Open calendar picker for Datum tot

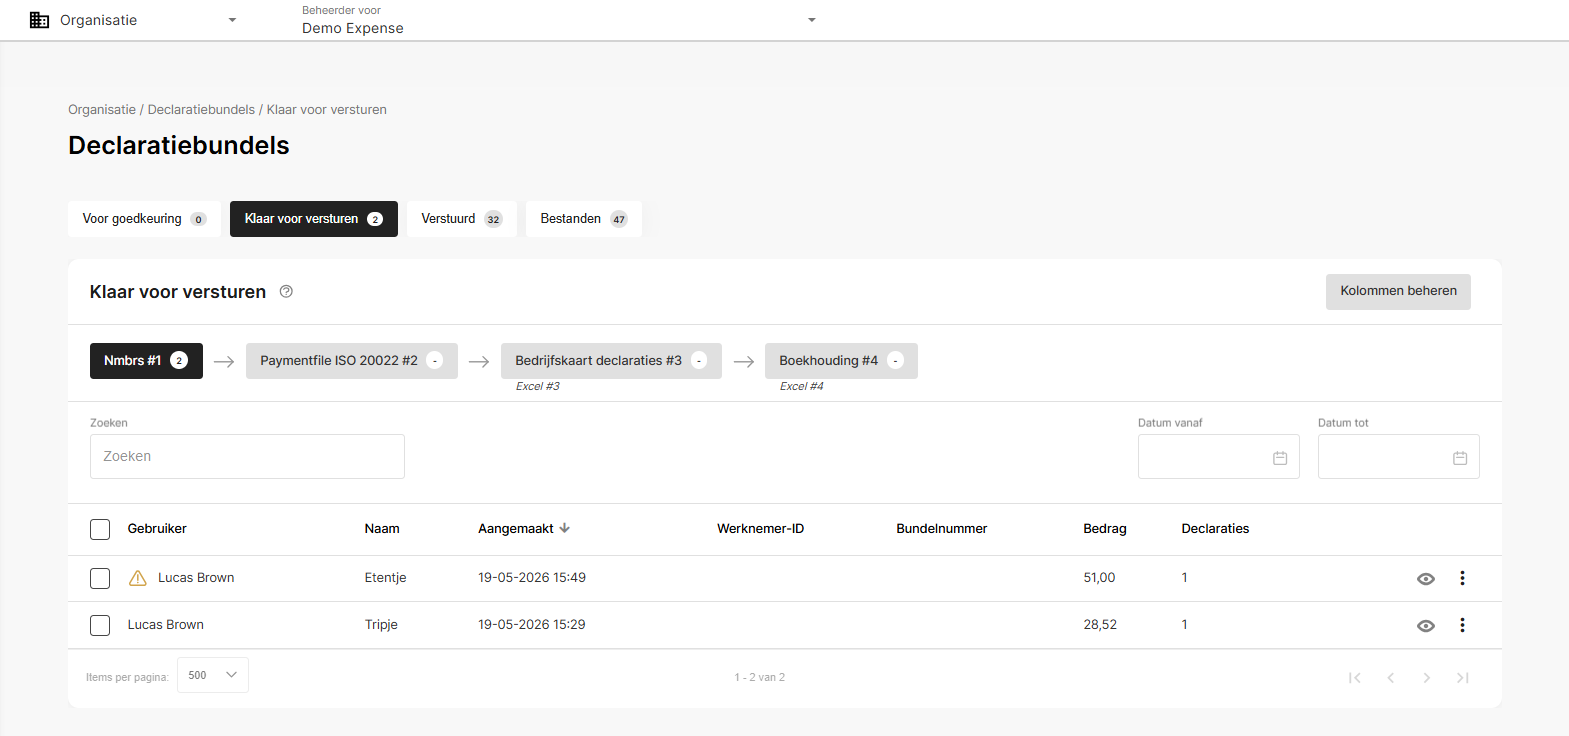point(1460,458)
